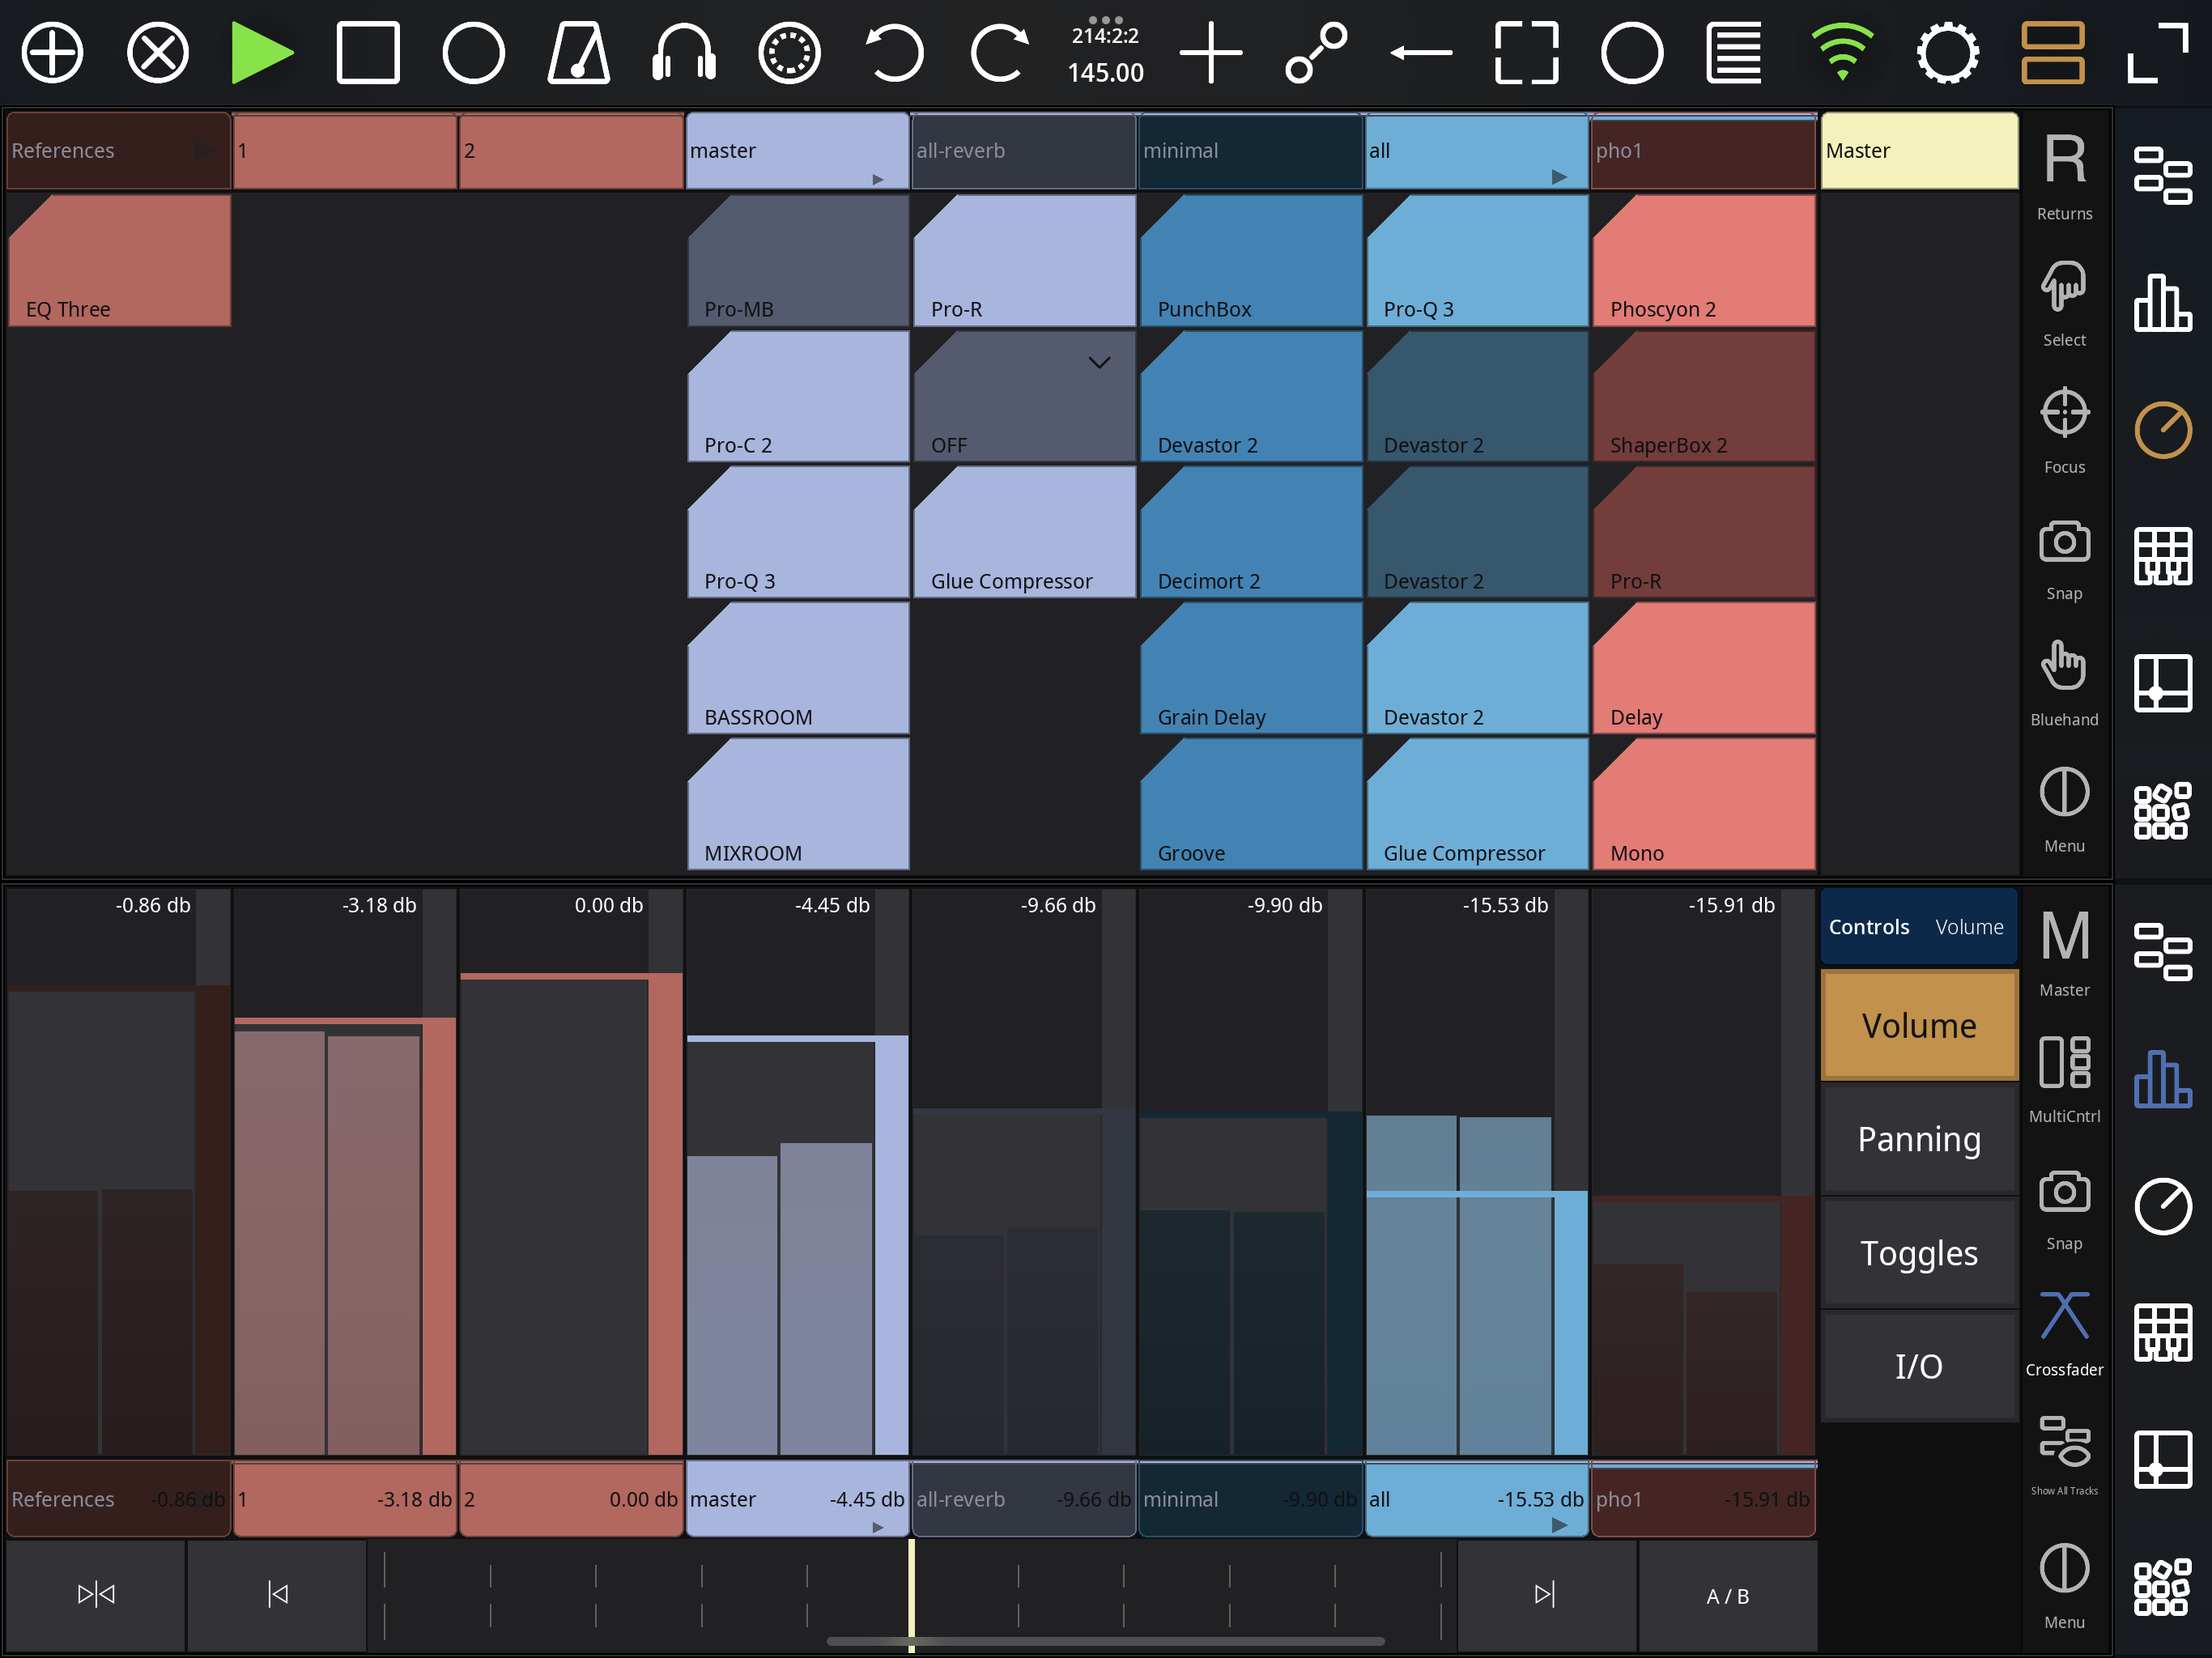Expand the all track group arrow
Image resolution: width=2212 pixels, height=1658 pixels.
coord(1558,177)
